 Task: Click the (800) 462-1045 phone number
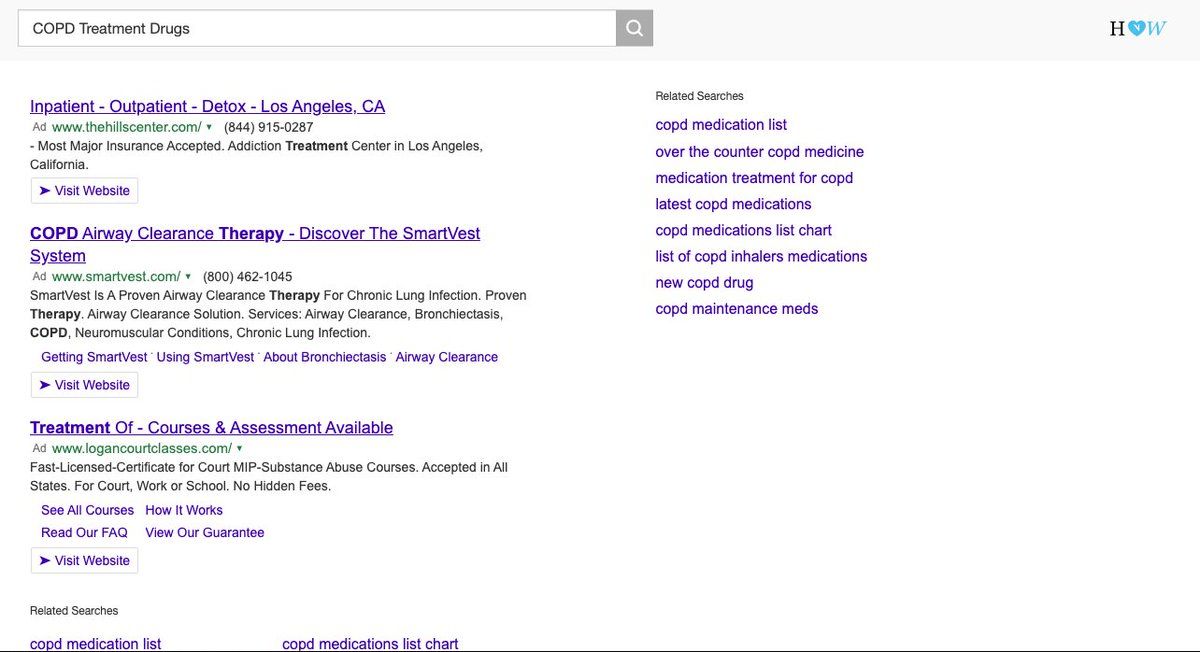click(x=247, y=276)
